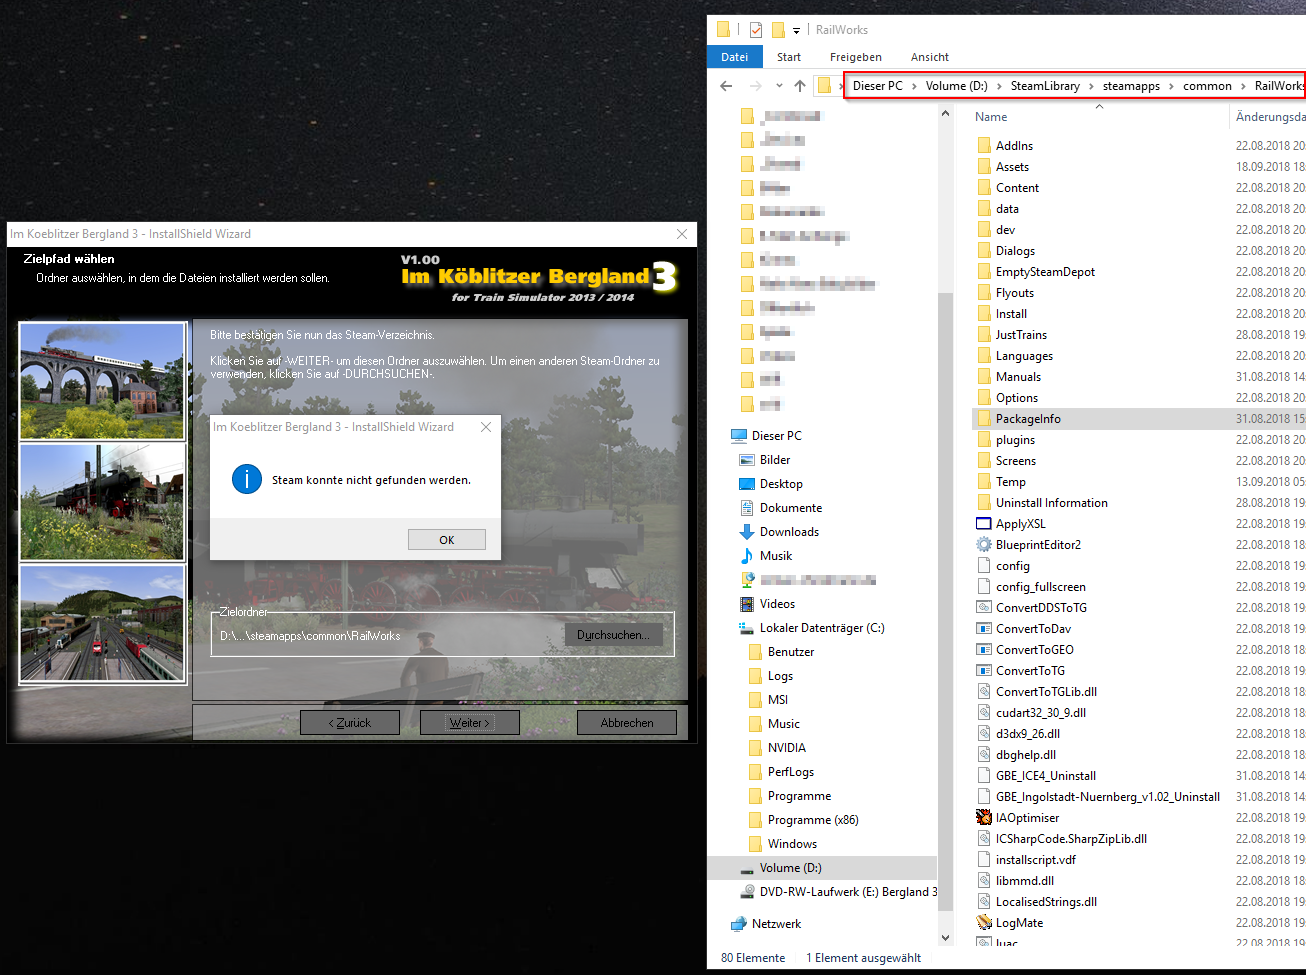Click the Musik note icon in navigation pane
This screenshot has height=975, width=1306.
[747, 556]
